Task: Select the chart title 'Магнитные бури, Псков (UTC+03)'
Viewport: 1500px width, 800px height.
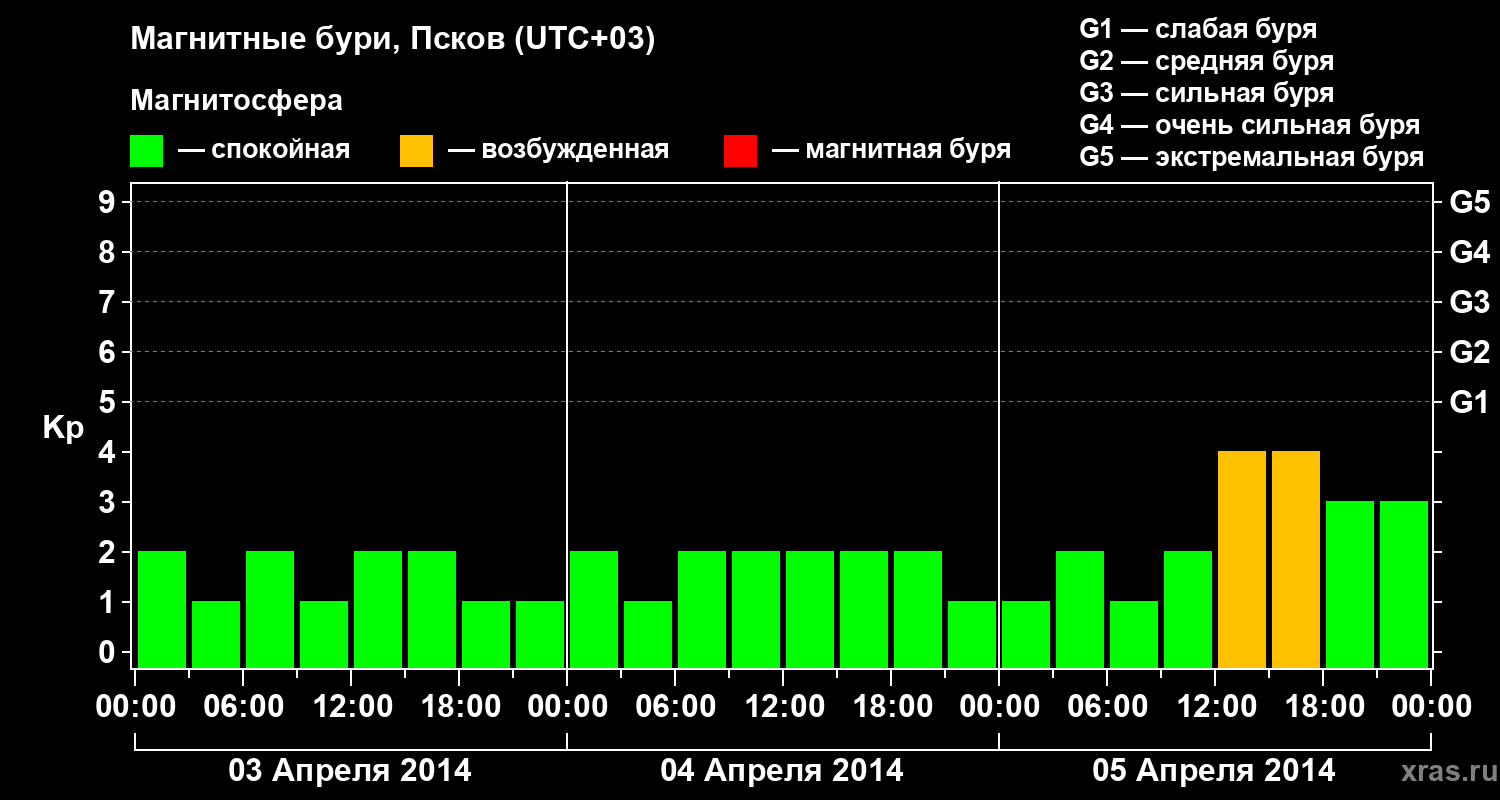Action: tap(392, 40)
